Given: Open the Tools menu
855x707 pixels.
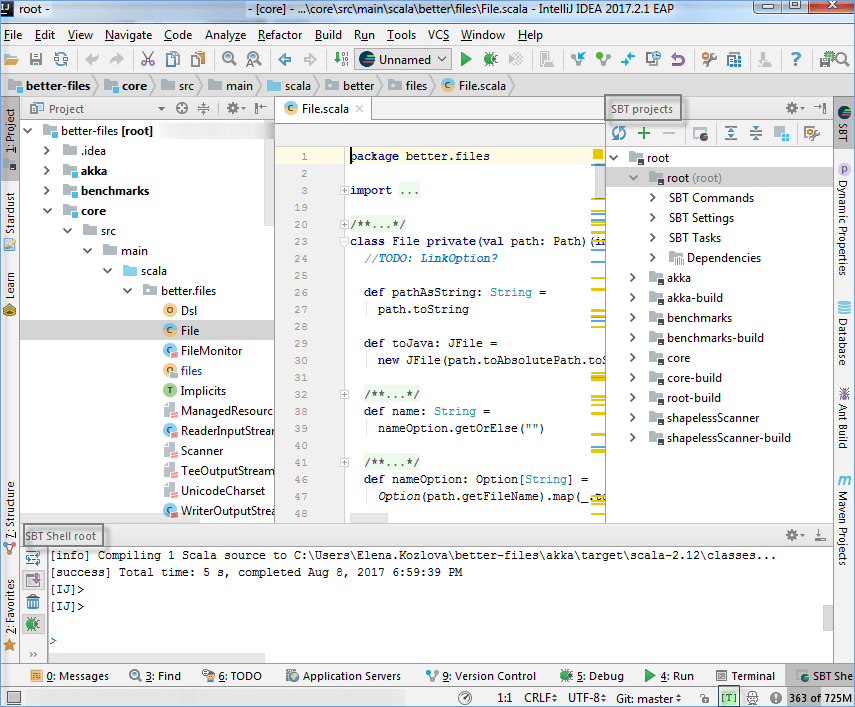Looking at the screenshot, I should [401, 35].
